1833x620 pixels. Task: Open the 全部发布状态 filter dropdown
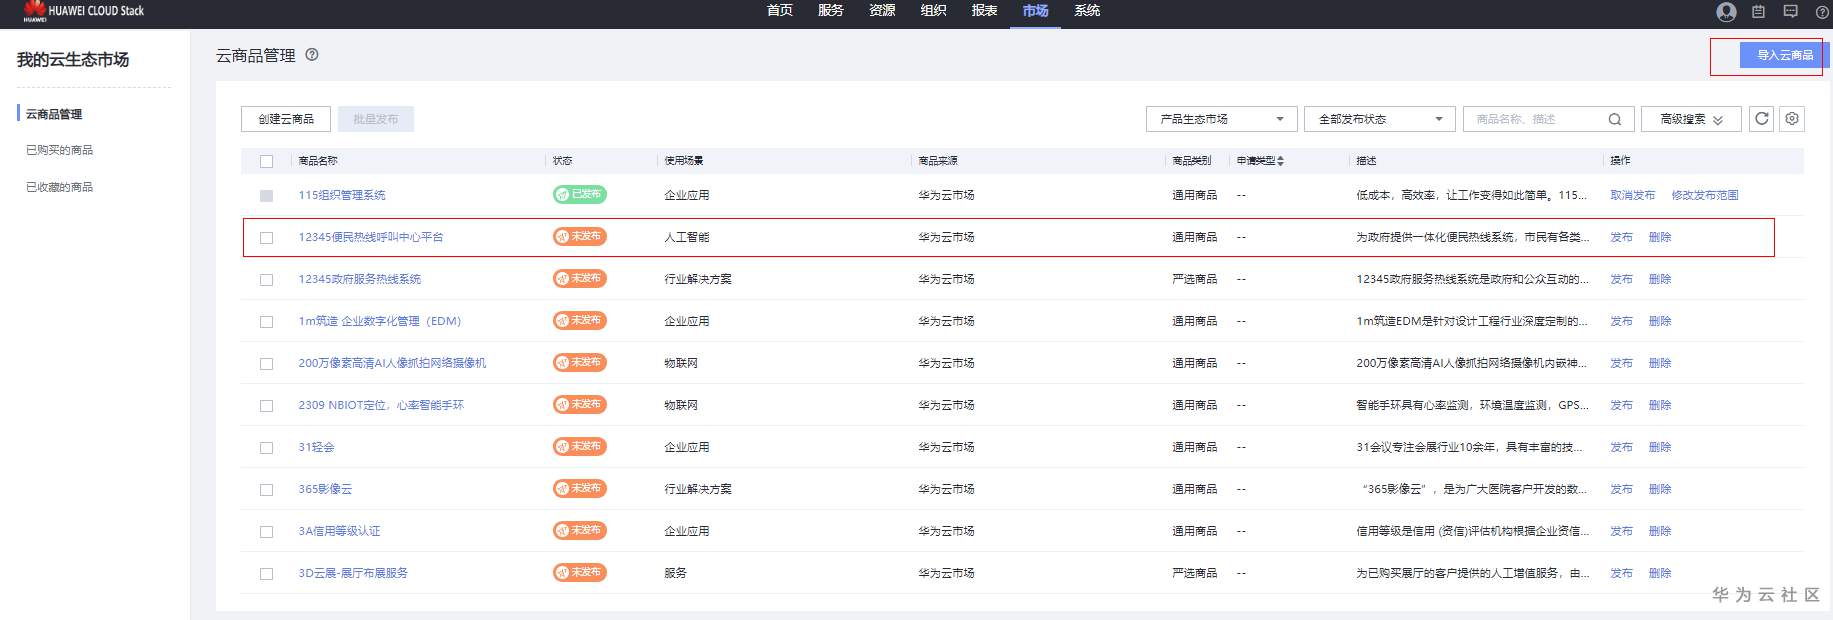pyautogui.click(x=1380, y=119)
